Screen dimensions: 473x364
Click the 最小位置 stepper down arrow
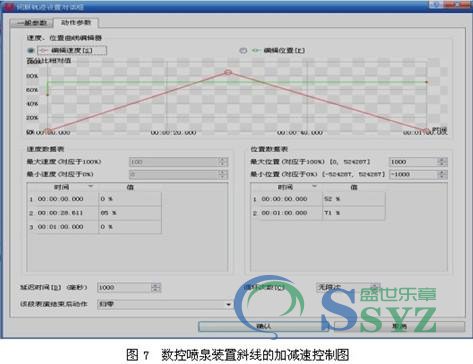click(x=442, y=177)
